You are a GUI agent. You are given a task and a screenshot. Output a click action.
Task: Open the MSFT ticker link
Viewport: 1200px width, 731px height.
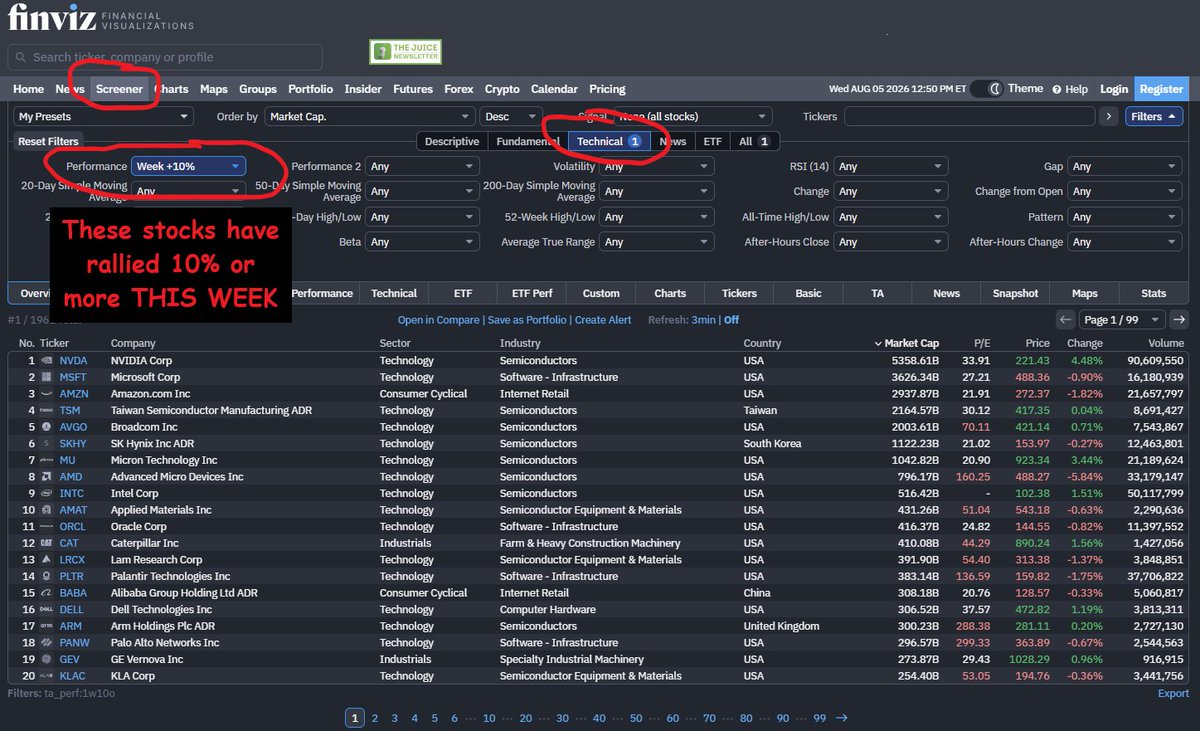pyautogui.click(x=73, y=377)
